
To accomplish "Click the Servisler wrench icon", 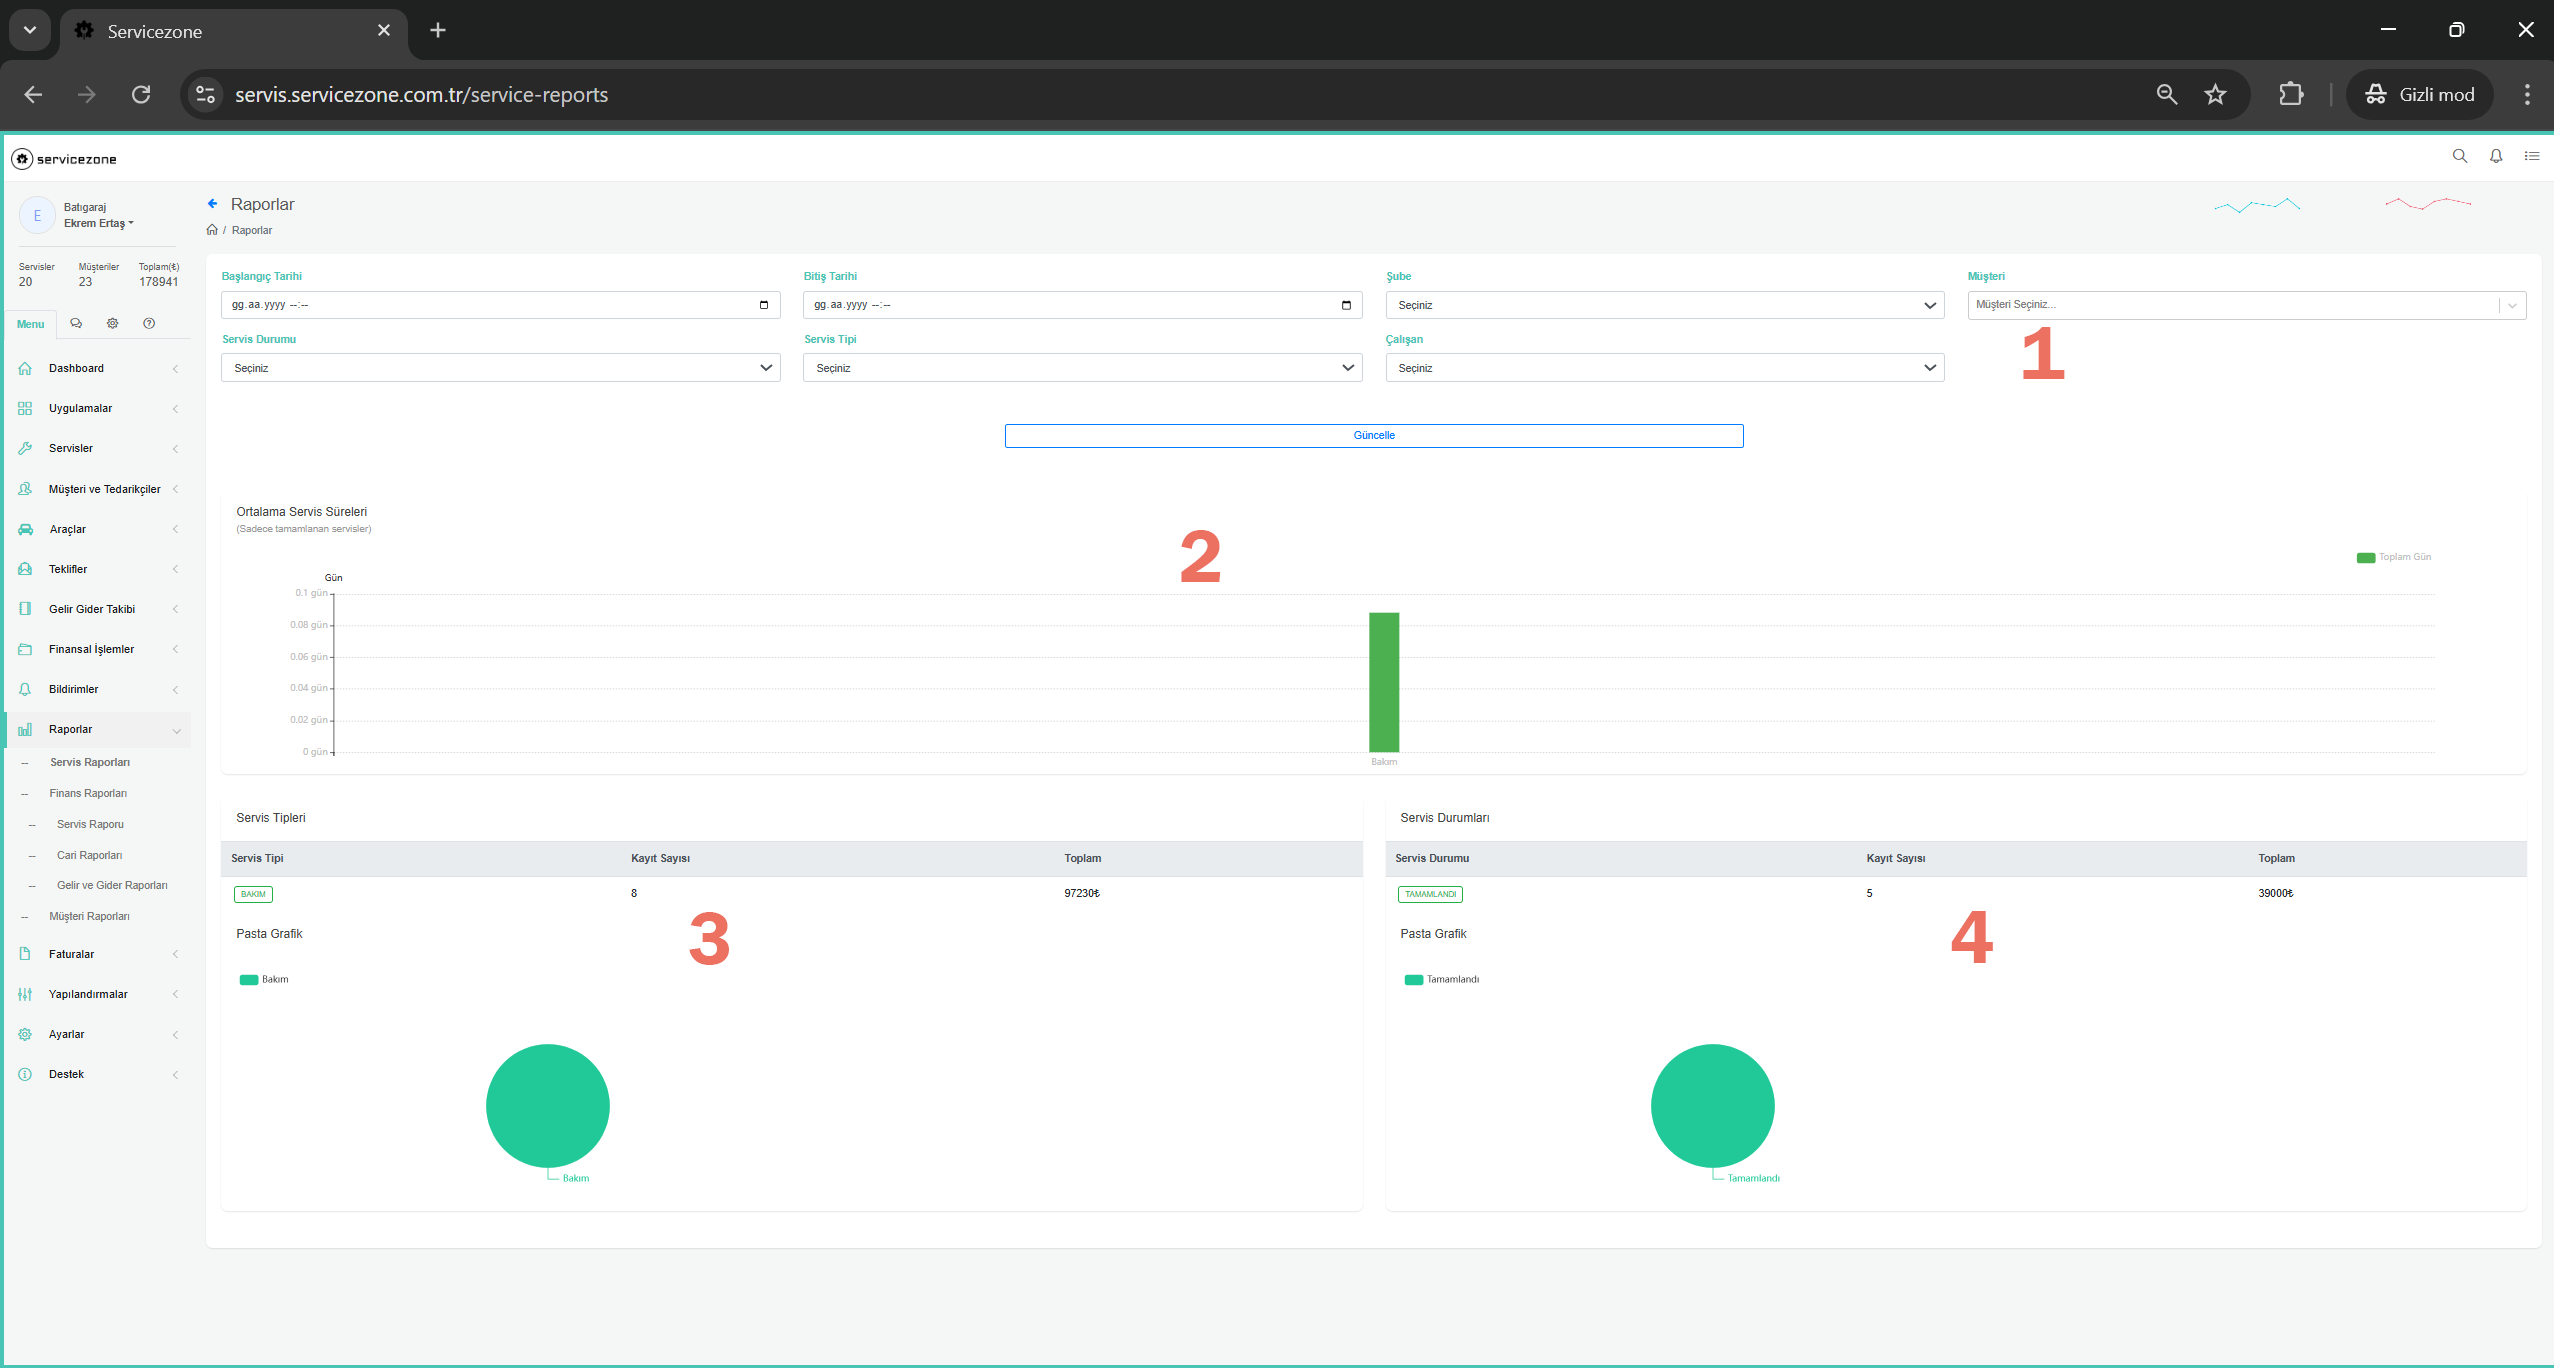I will coord(25,449).
